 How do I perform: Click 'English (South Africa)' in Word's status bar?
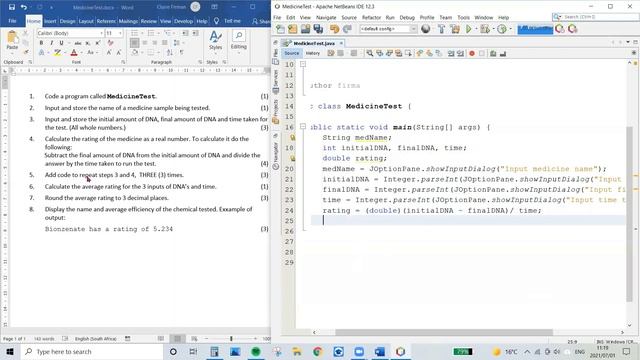[x=96, y=339]
